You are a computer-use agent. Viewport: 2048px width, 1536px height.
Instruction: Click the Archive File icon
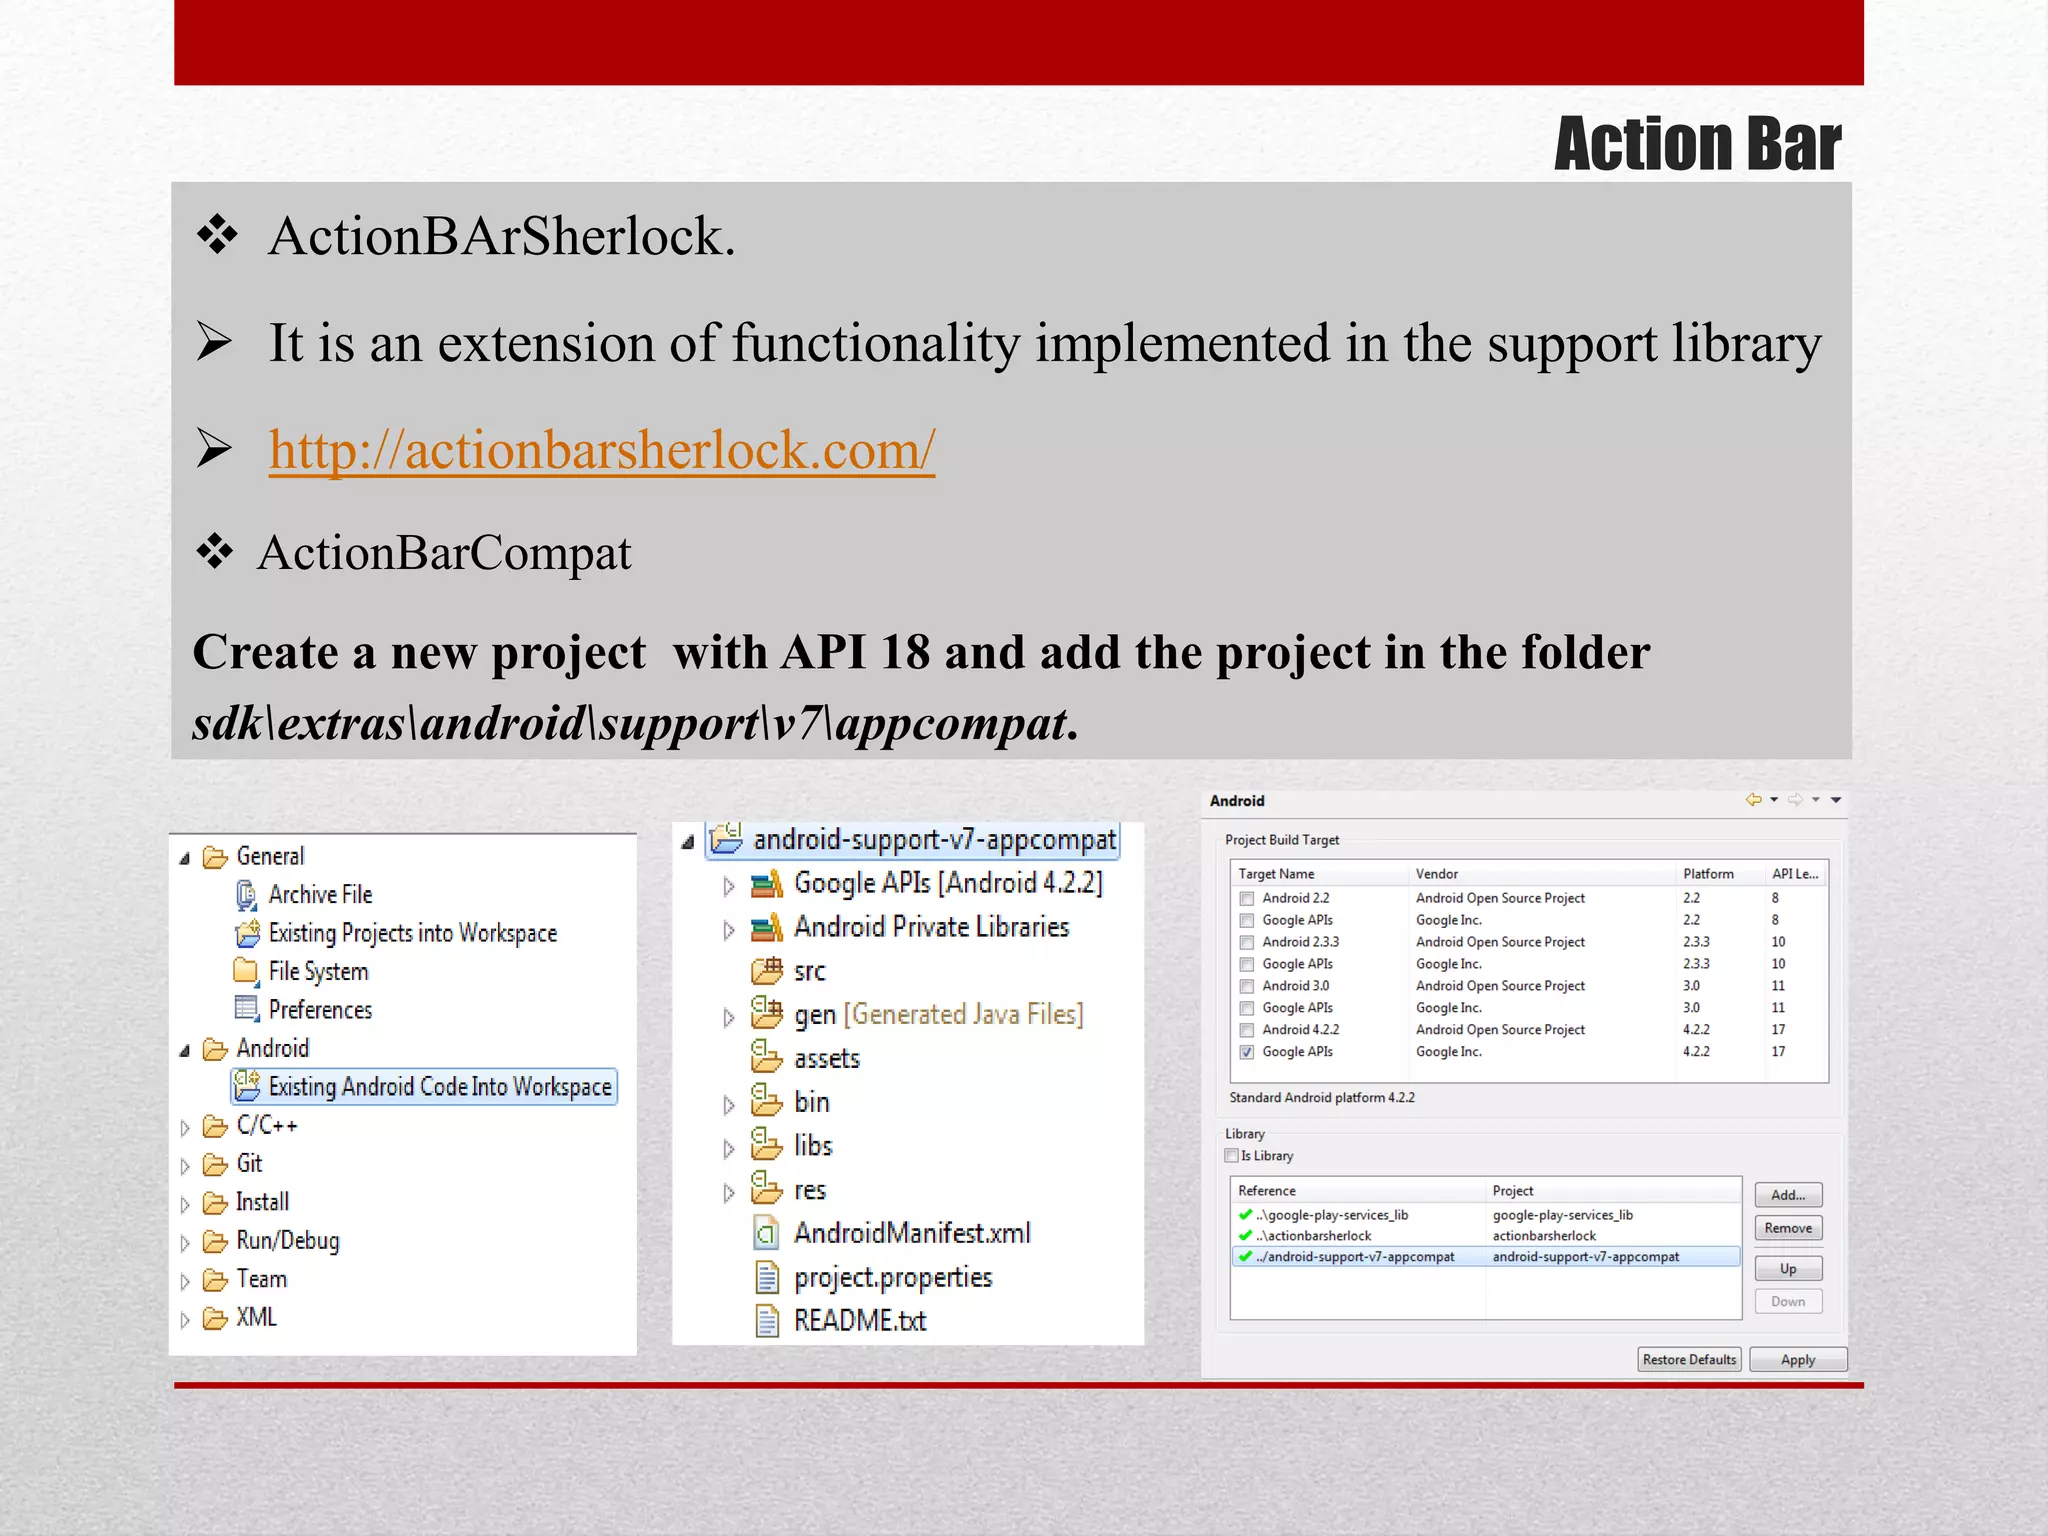(x=247, y=895)
